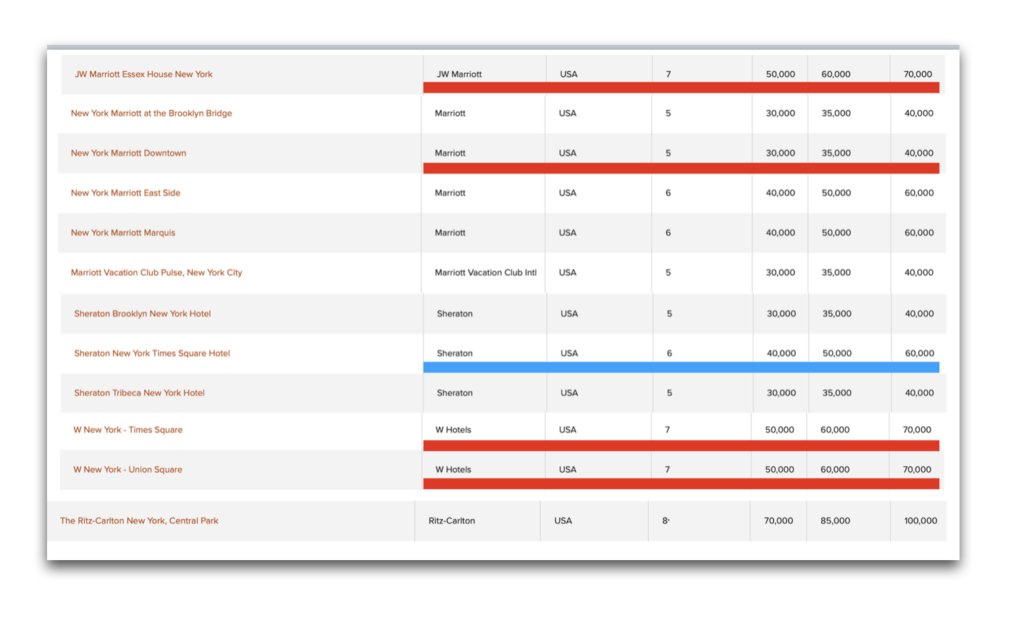
Task: Open Sheraton Brooklyn New York Hotel link
Action: (142, 314)
